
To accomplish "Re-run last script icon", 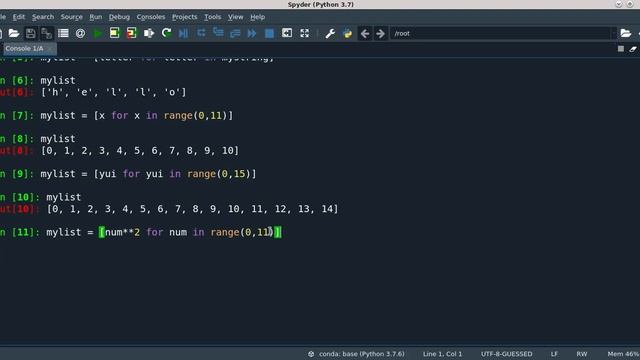I will 166,33.
